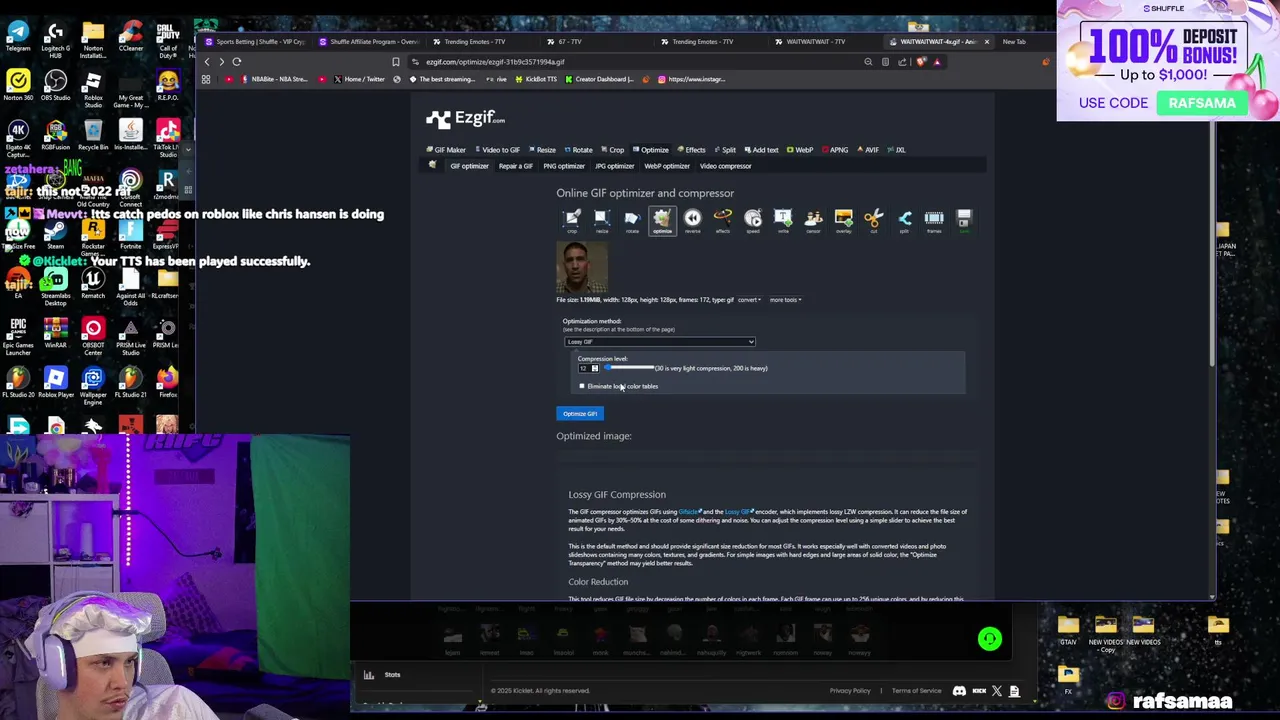Open the Discord icon in the footer

coord(960,691)
